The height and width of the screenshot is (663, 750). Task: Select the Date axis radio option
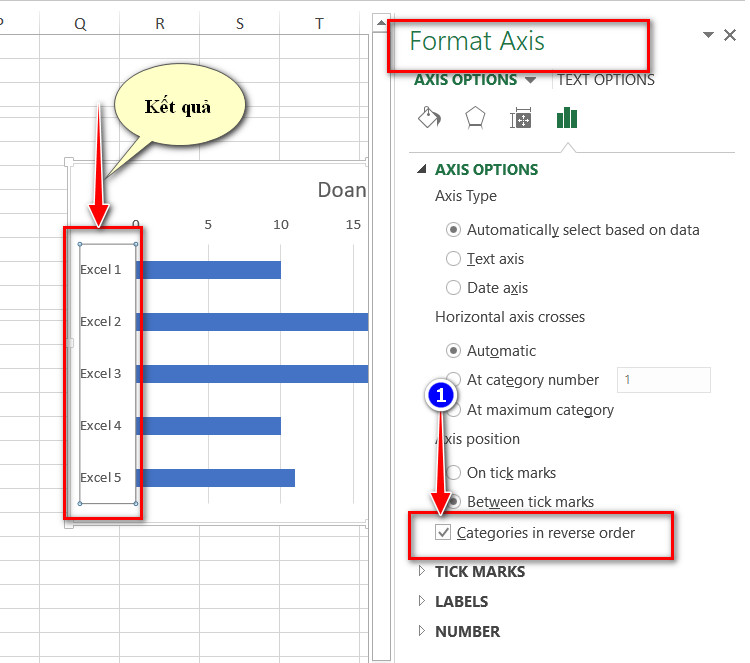pos(453,288)
